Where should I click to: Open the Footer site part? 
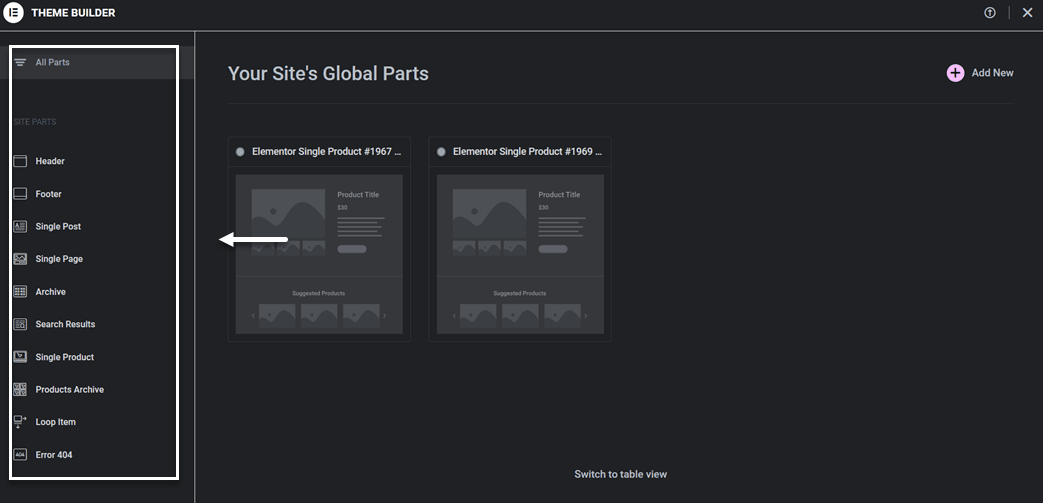pyautogui.click(x=49, y=194)
